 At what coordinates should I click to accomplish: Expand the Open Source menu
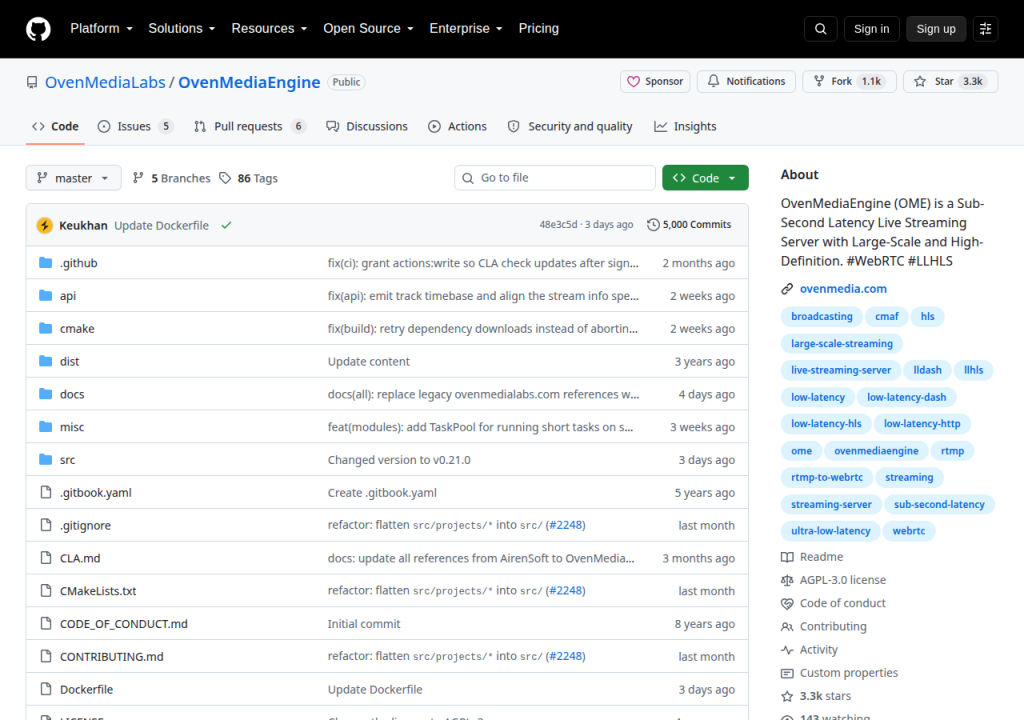pos(368,29)
